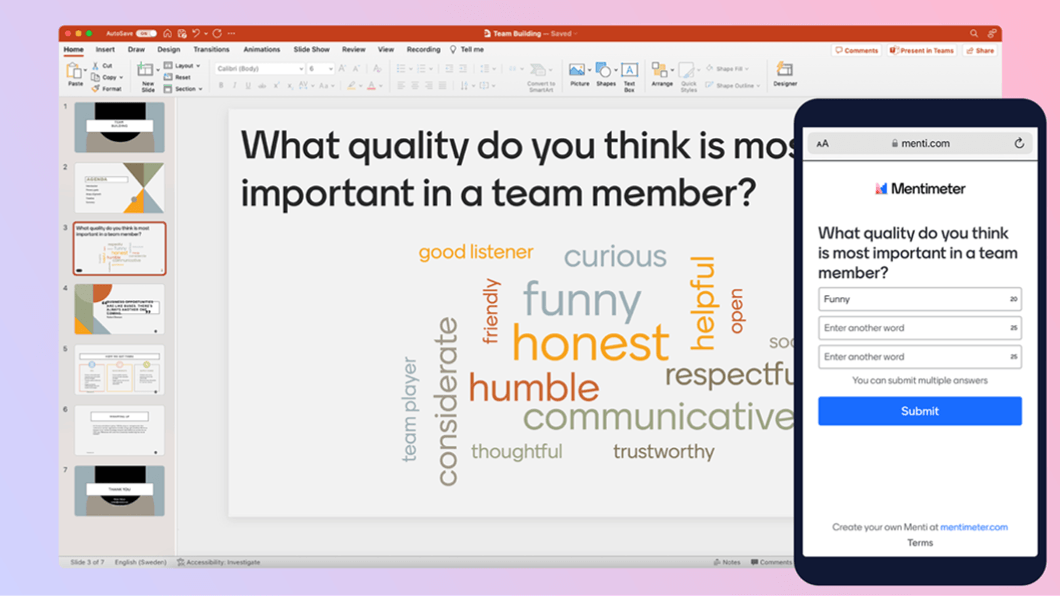The image size is (1060, 596).
Task: Open the Draw ribbon tab
Action: coord(136,49)
